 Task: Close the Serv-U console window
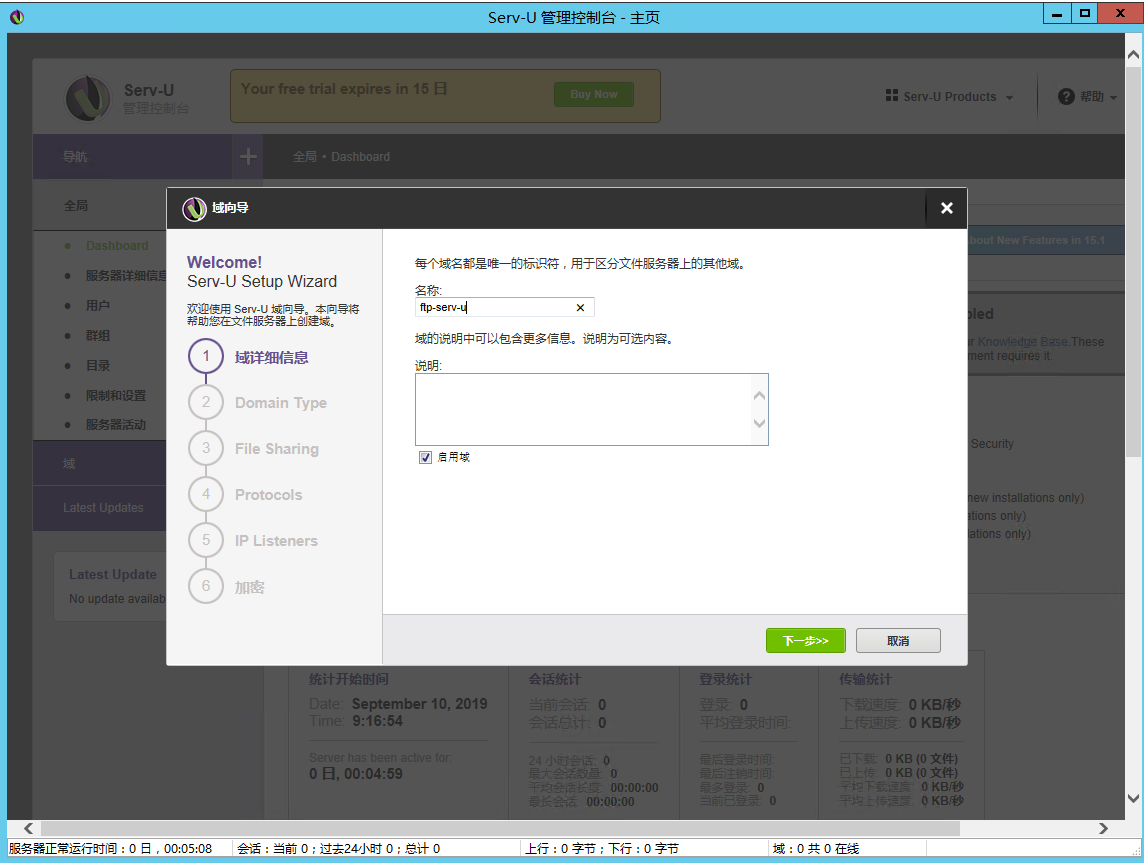click(1120, 14)
